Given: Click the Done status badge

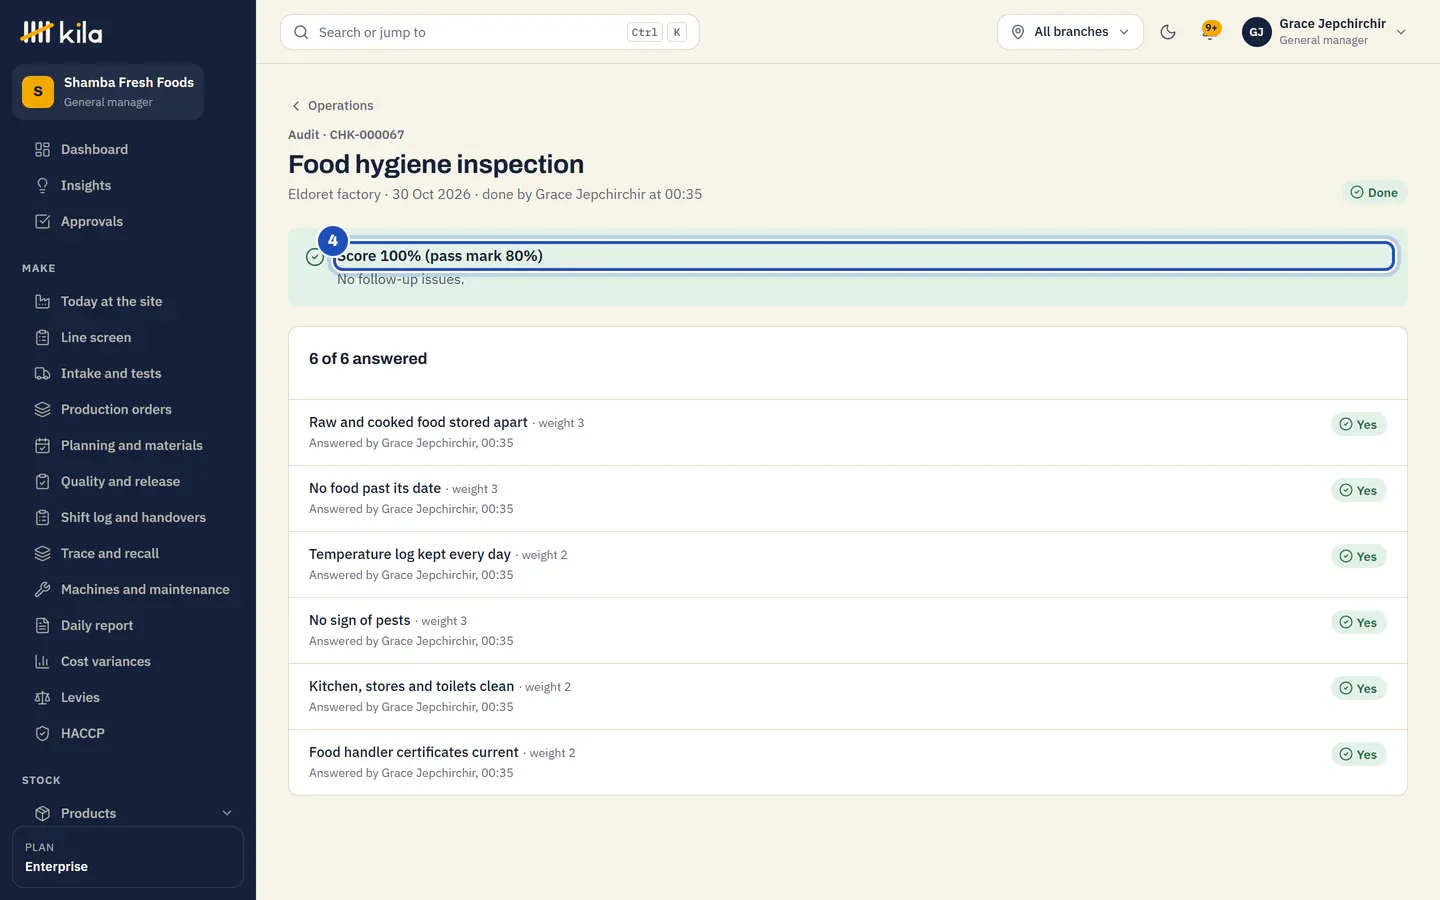Looking at the screenshot, I should tap(1374, 193).
